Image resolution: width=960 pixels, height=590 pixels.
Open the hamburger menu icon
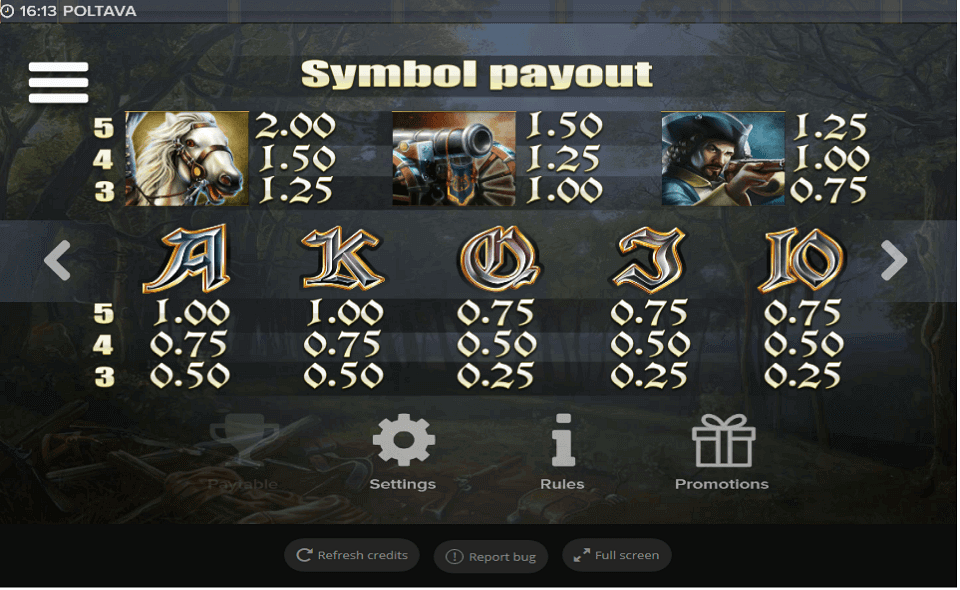point(58,82)
